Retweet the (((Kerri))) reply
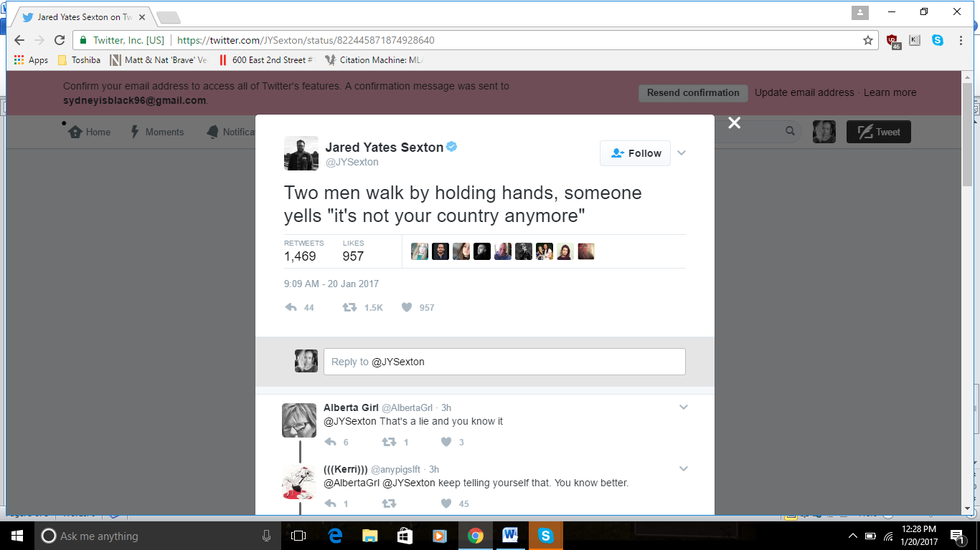This screenshot has height=550, width=980. tap(389, 503)
